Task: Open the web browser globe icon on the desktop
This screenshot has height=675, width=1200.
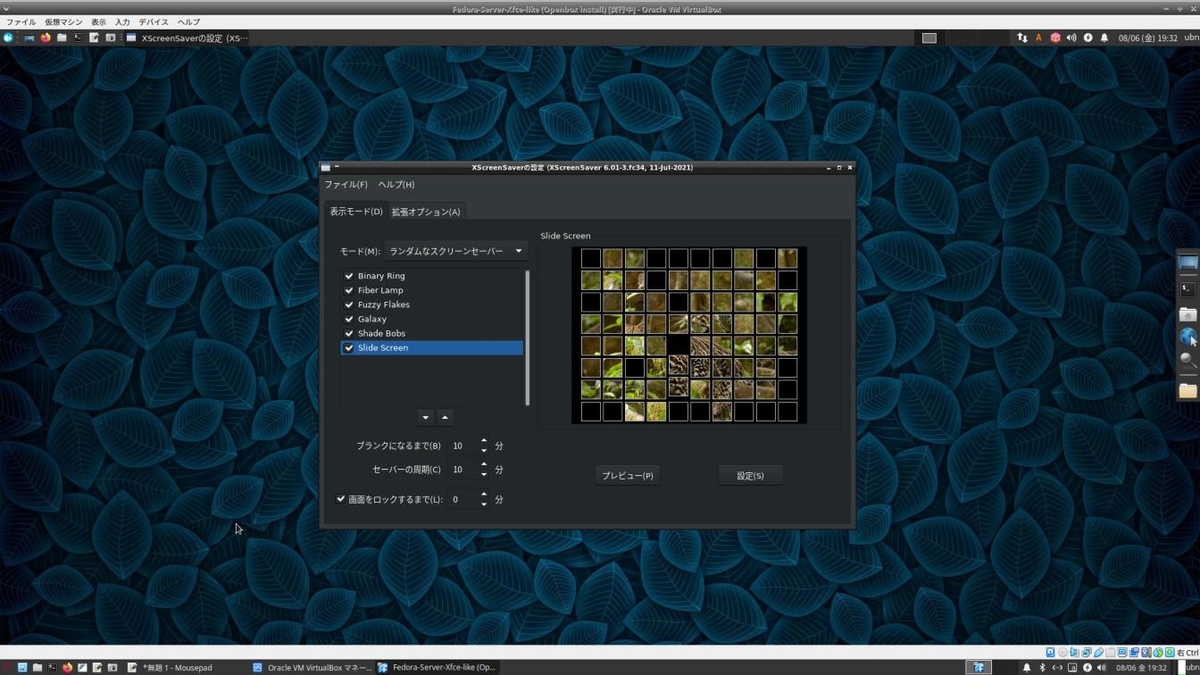Action: [1187, 335]
